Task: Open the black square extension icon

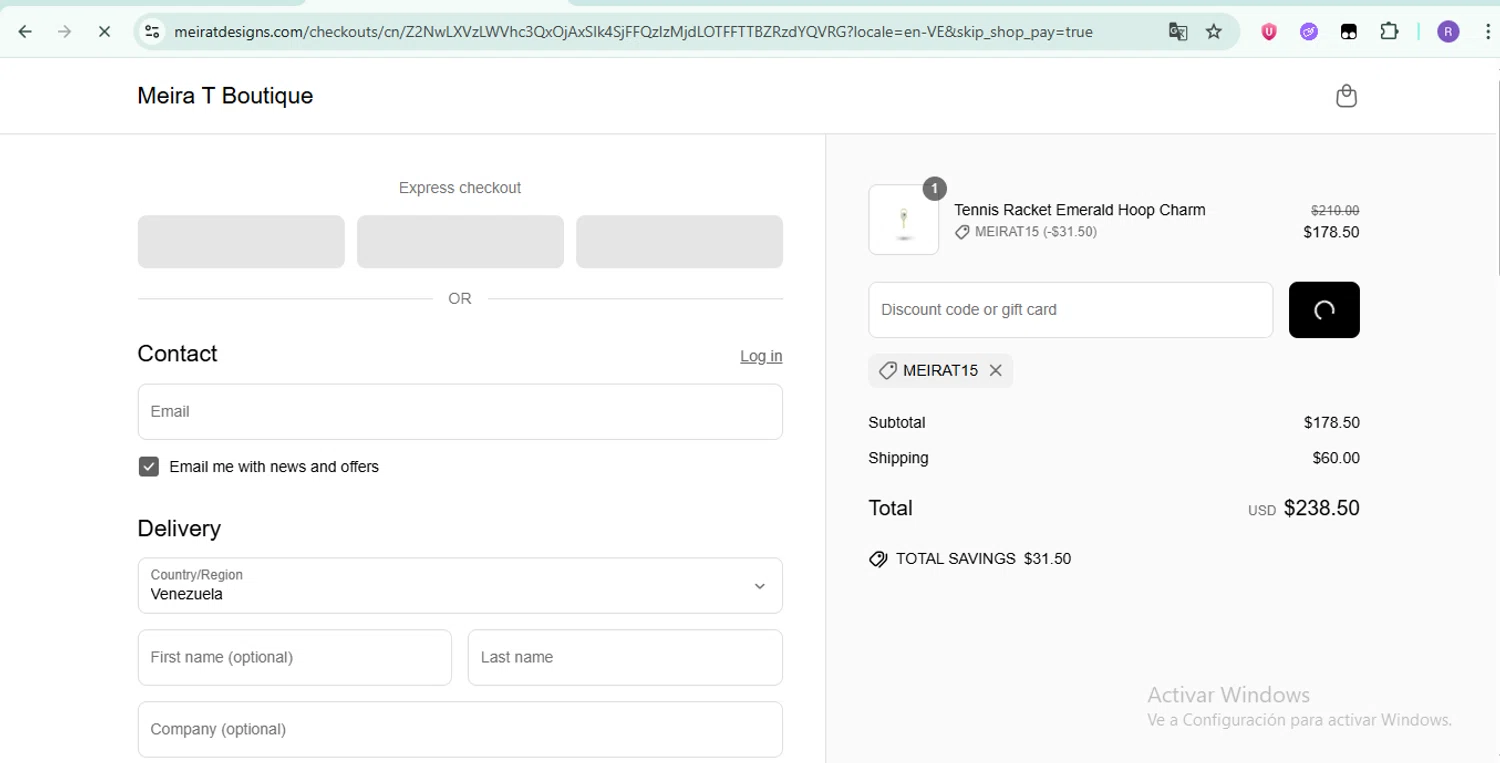Action: (x=1349, y=32)
